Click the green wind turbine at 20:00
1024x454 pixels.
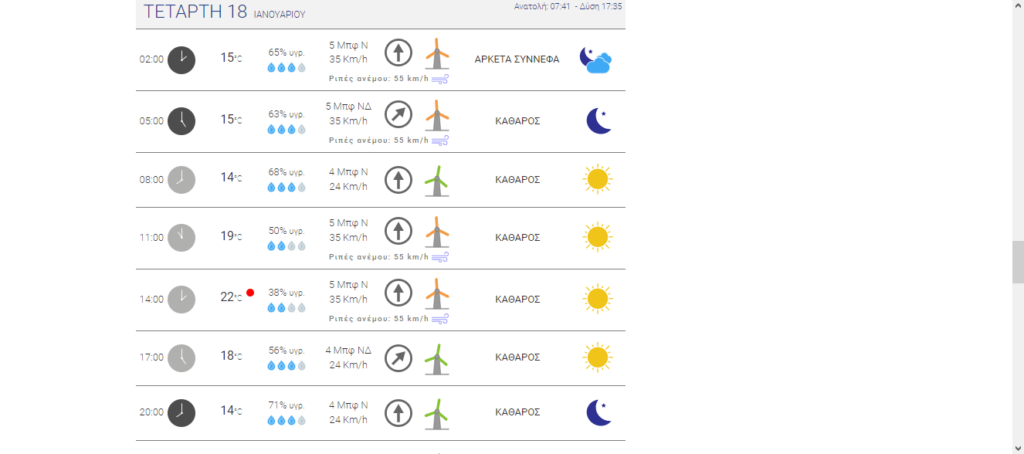435,412
